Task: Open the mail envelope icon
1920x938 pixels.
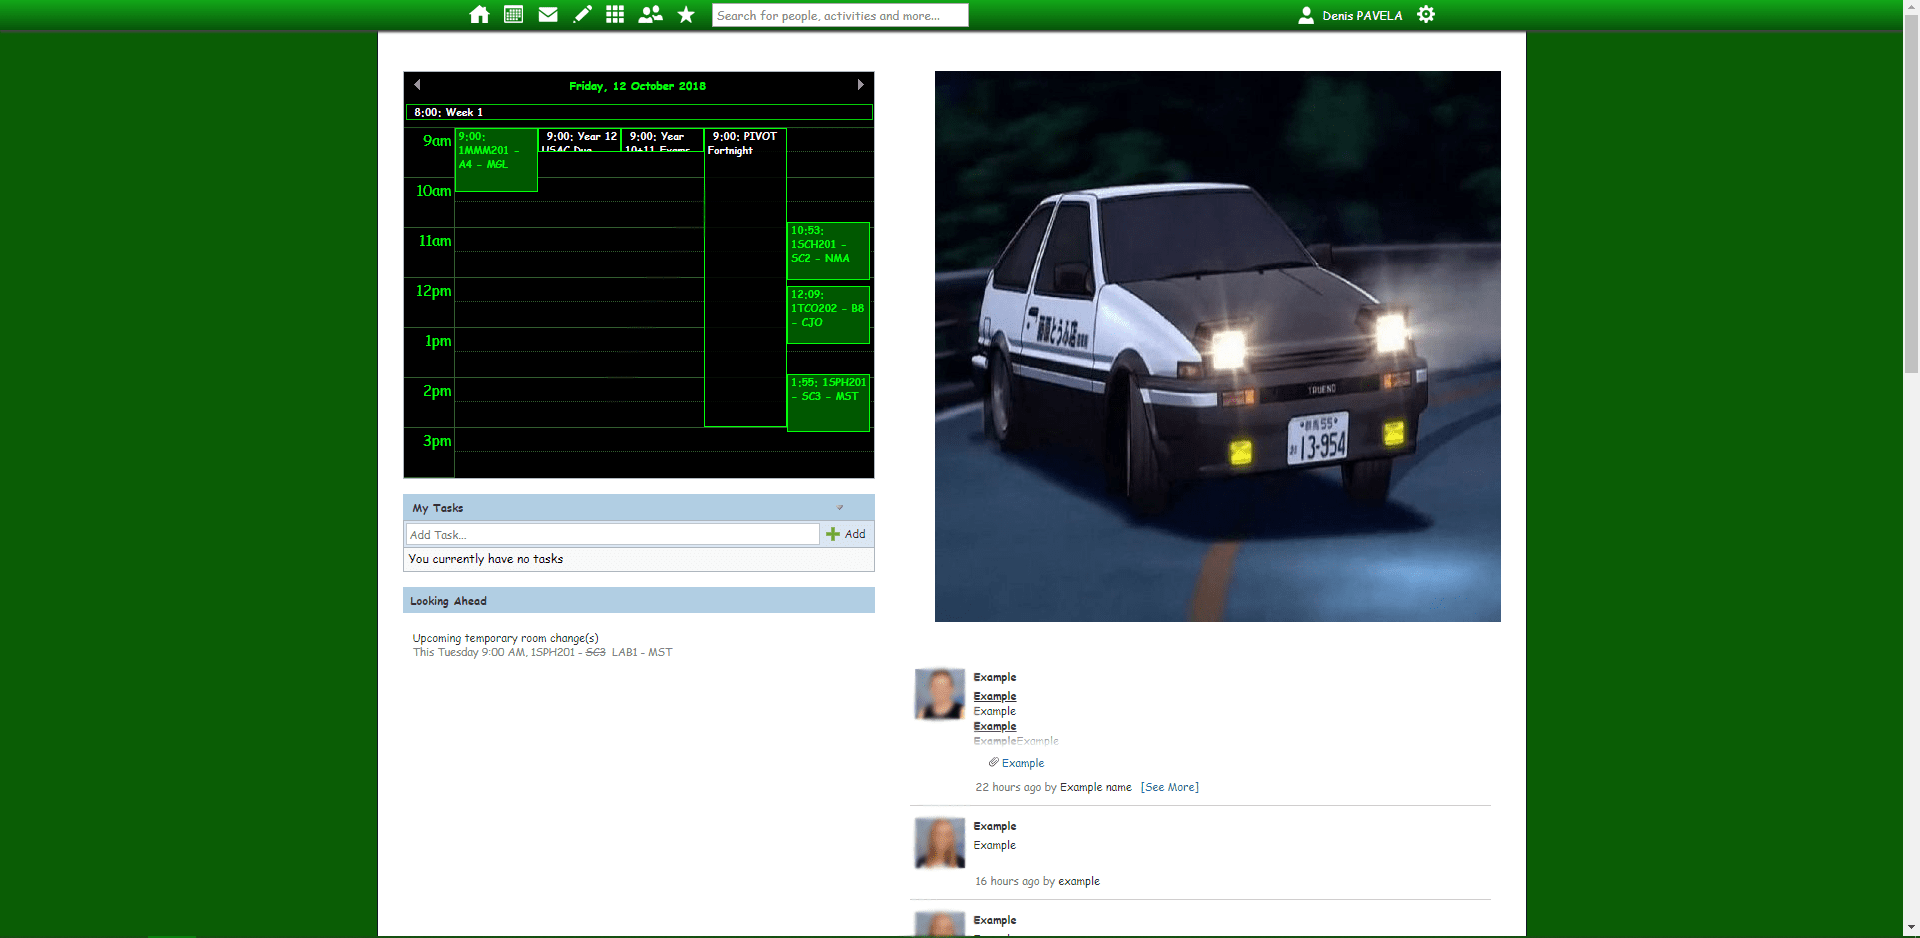Action: point(548,15)
